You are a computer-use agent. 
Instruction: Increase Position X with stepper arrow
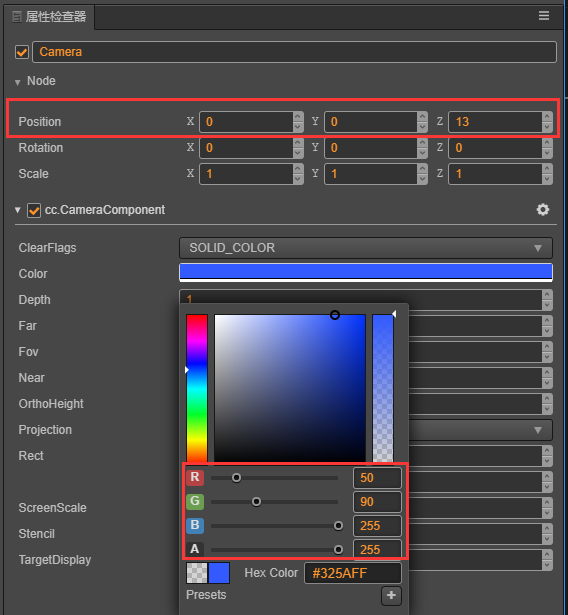point(298,117)
